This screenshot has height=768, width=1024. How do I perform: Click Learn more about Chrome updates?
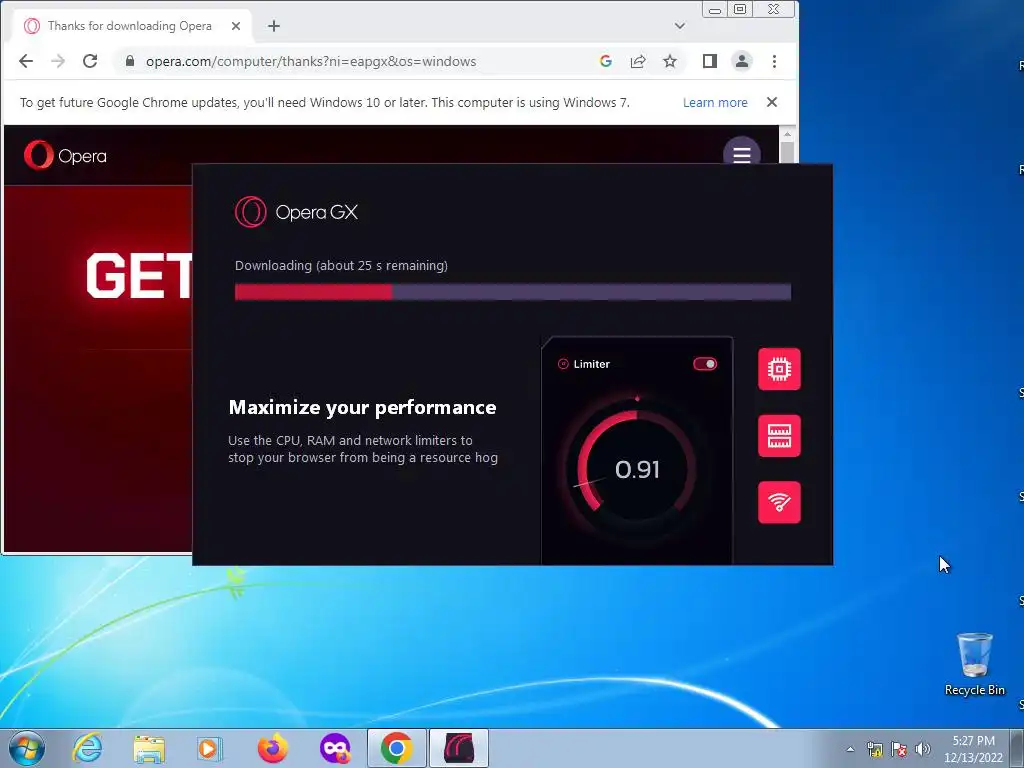click(715, 103)
